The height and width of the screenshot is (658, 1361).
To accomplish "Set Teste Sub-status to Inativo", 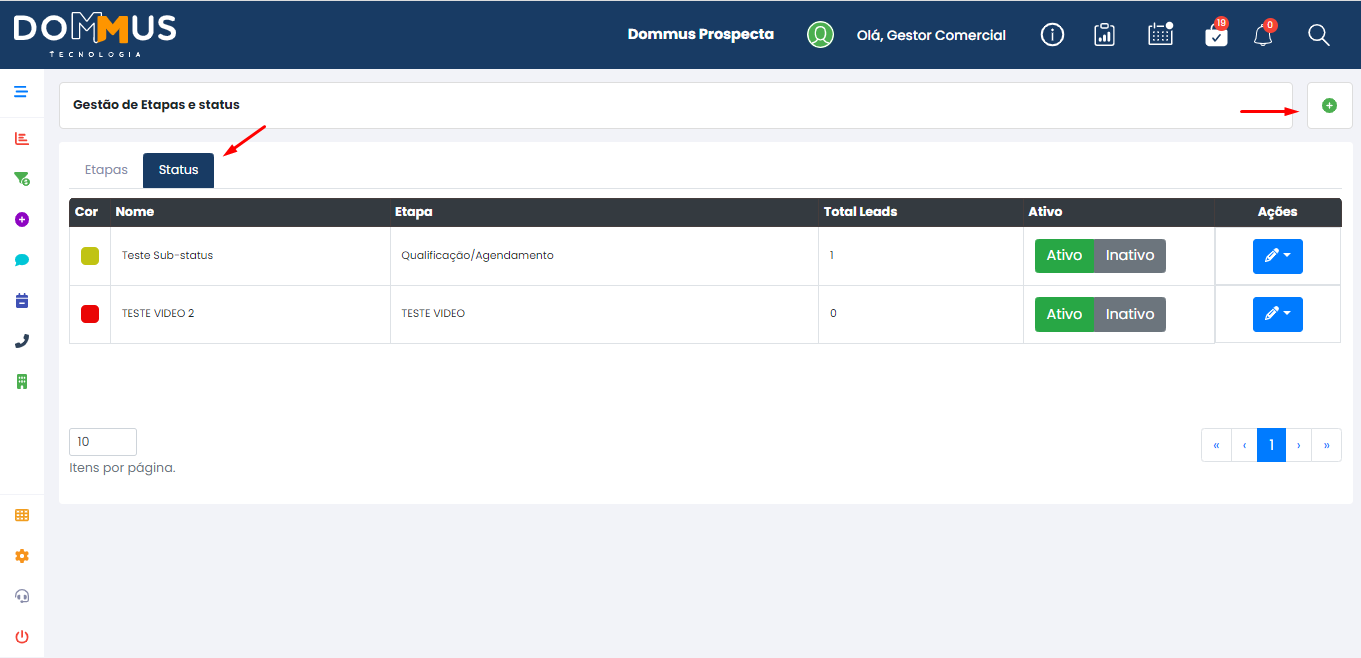I will (x=1130, y=256).
